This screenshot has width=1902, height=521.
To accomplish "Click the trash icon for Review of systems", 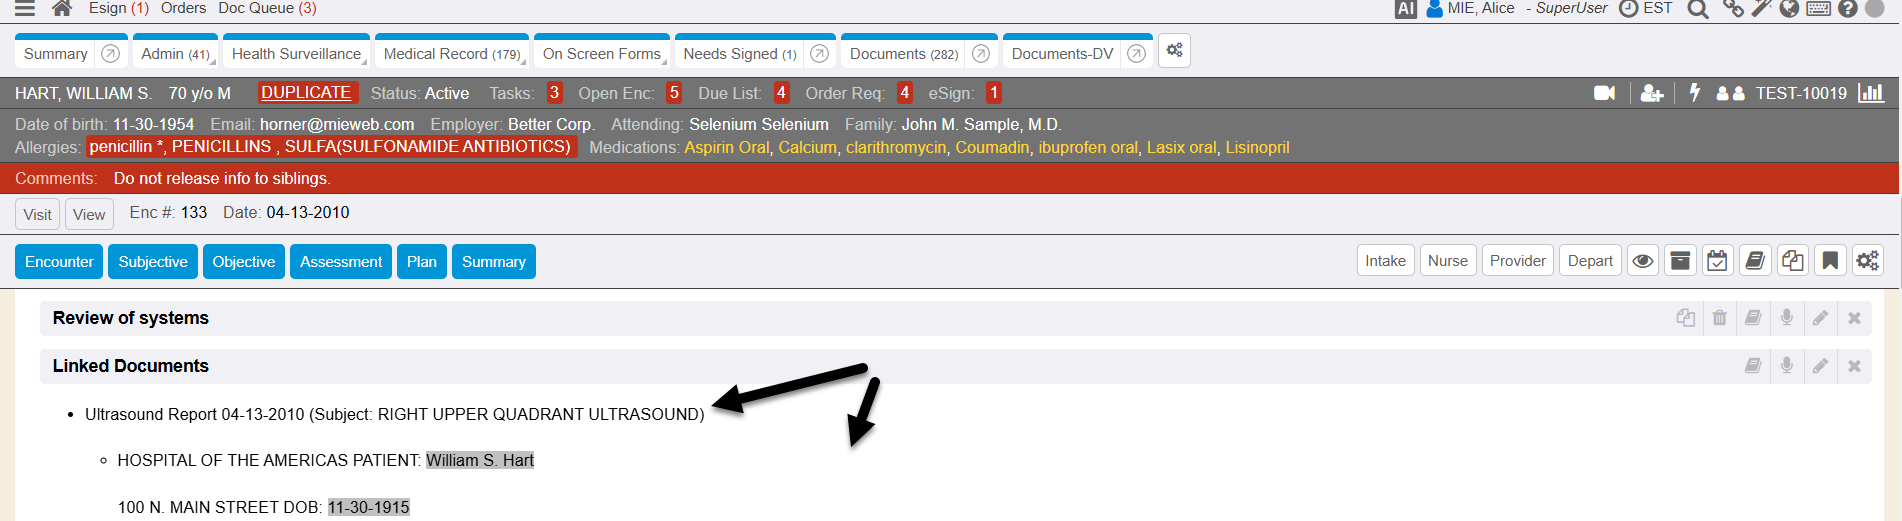I will (1719, 318).
